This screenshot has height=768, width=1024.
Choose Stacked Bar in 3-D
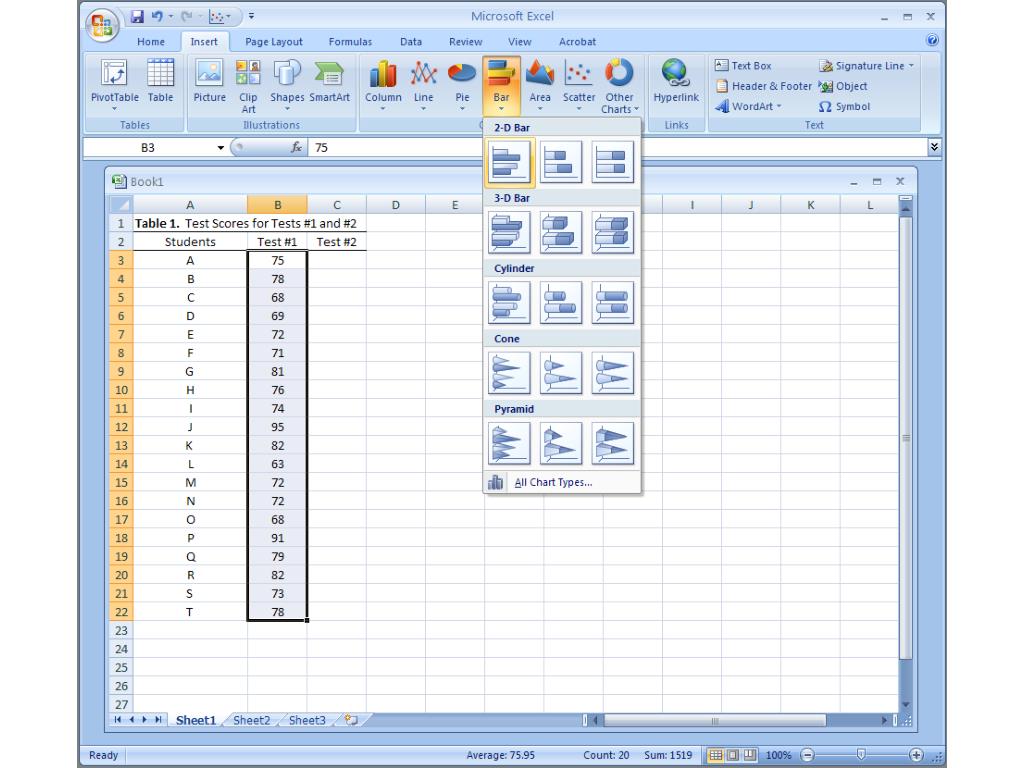[561, 232]
